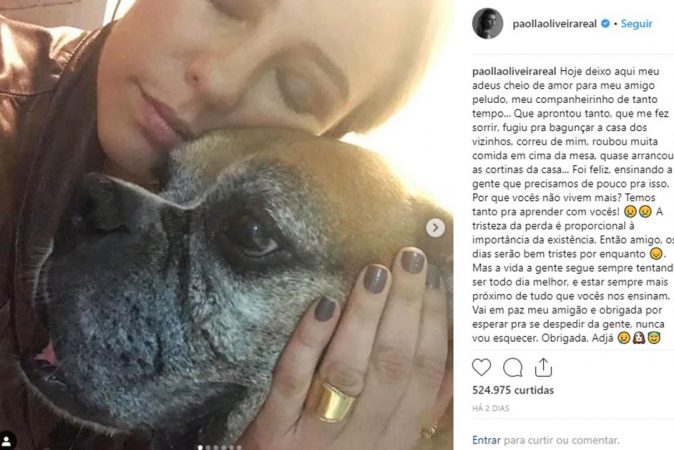674x450 pixels.
Task: Jump to the last carousel dot
Action: [239, 447]
